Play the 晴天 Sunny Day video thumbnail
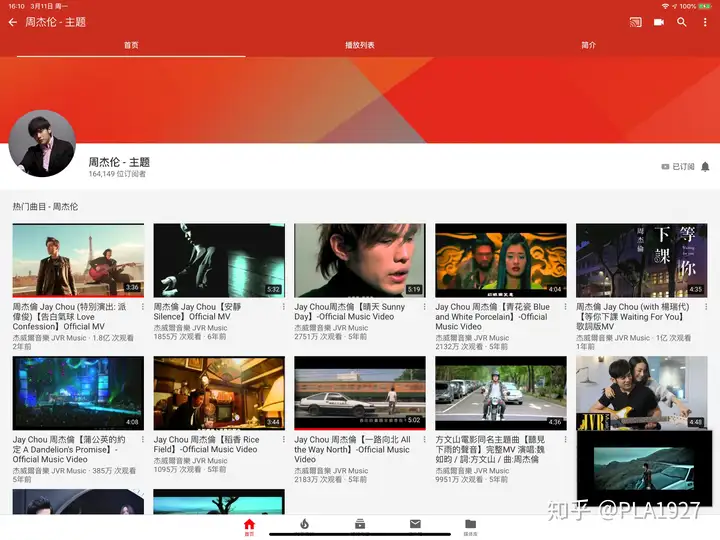Viewport: 720px width, 540px height. pos(360,260)
